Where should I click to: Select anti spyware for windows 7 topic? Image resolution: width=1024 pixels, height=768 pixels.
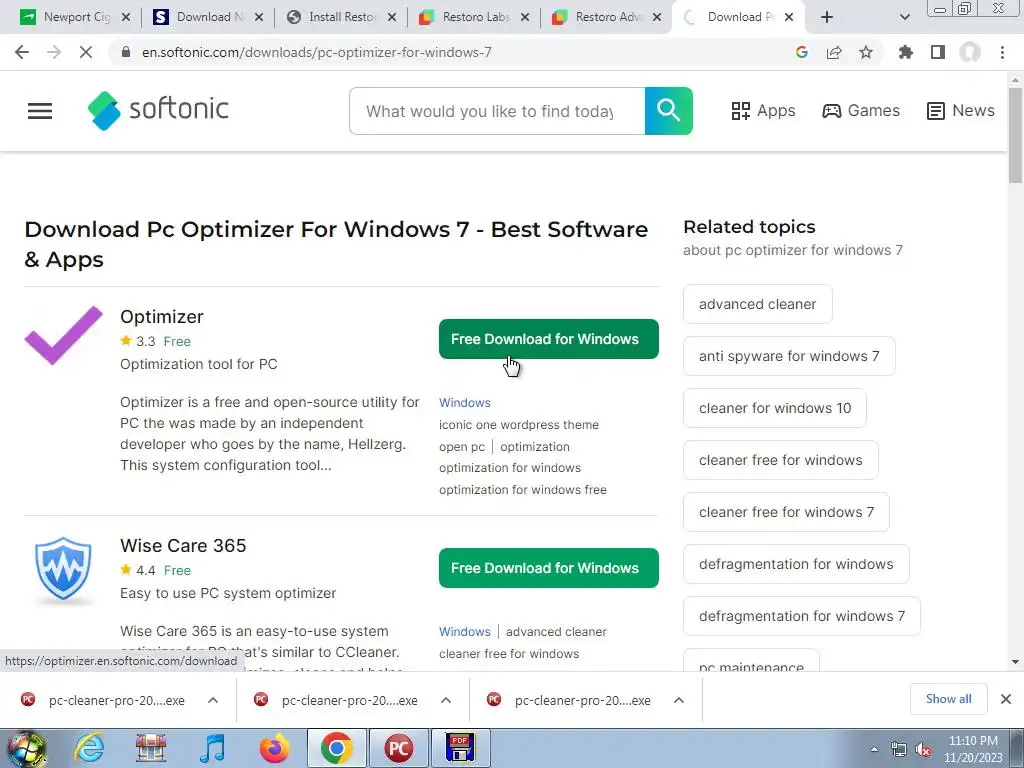point(789,356)
